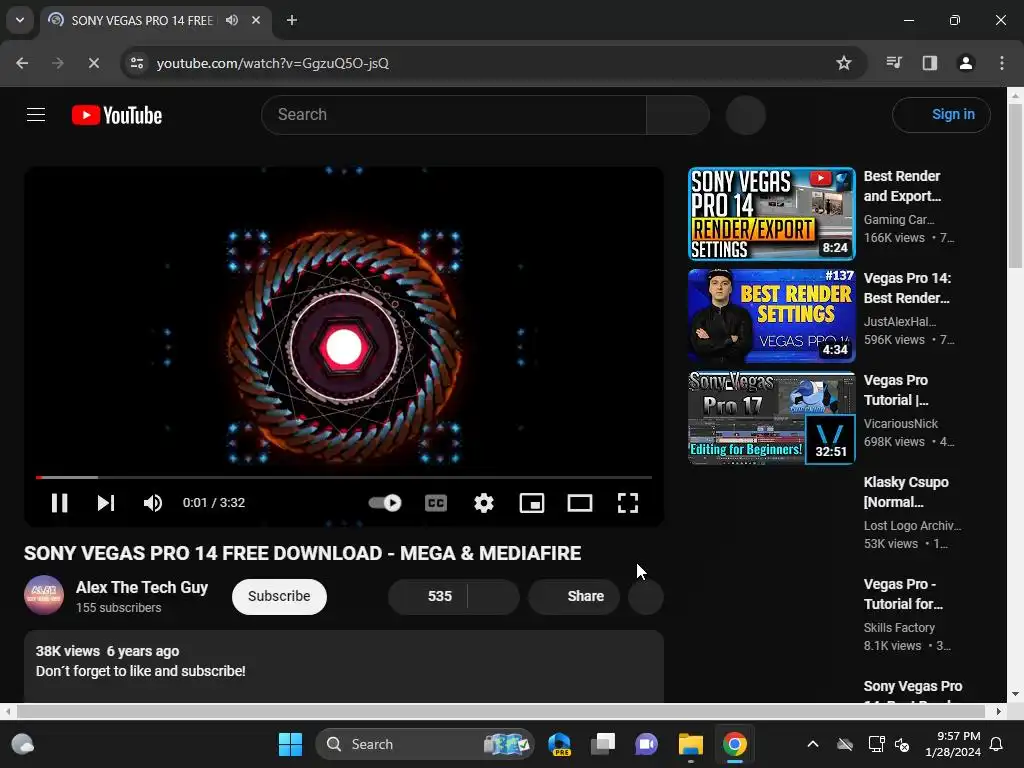View site information icon in address bar
Image resolution: width=1024 pixels, height=768 pixels.
click(x=136, y=63)
